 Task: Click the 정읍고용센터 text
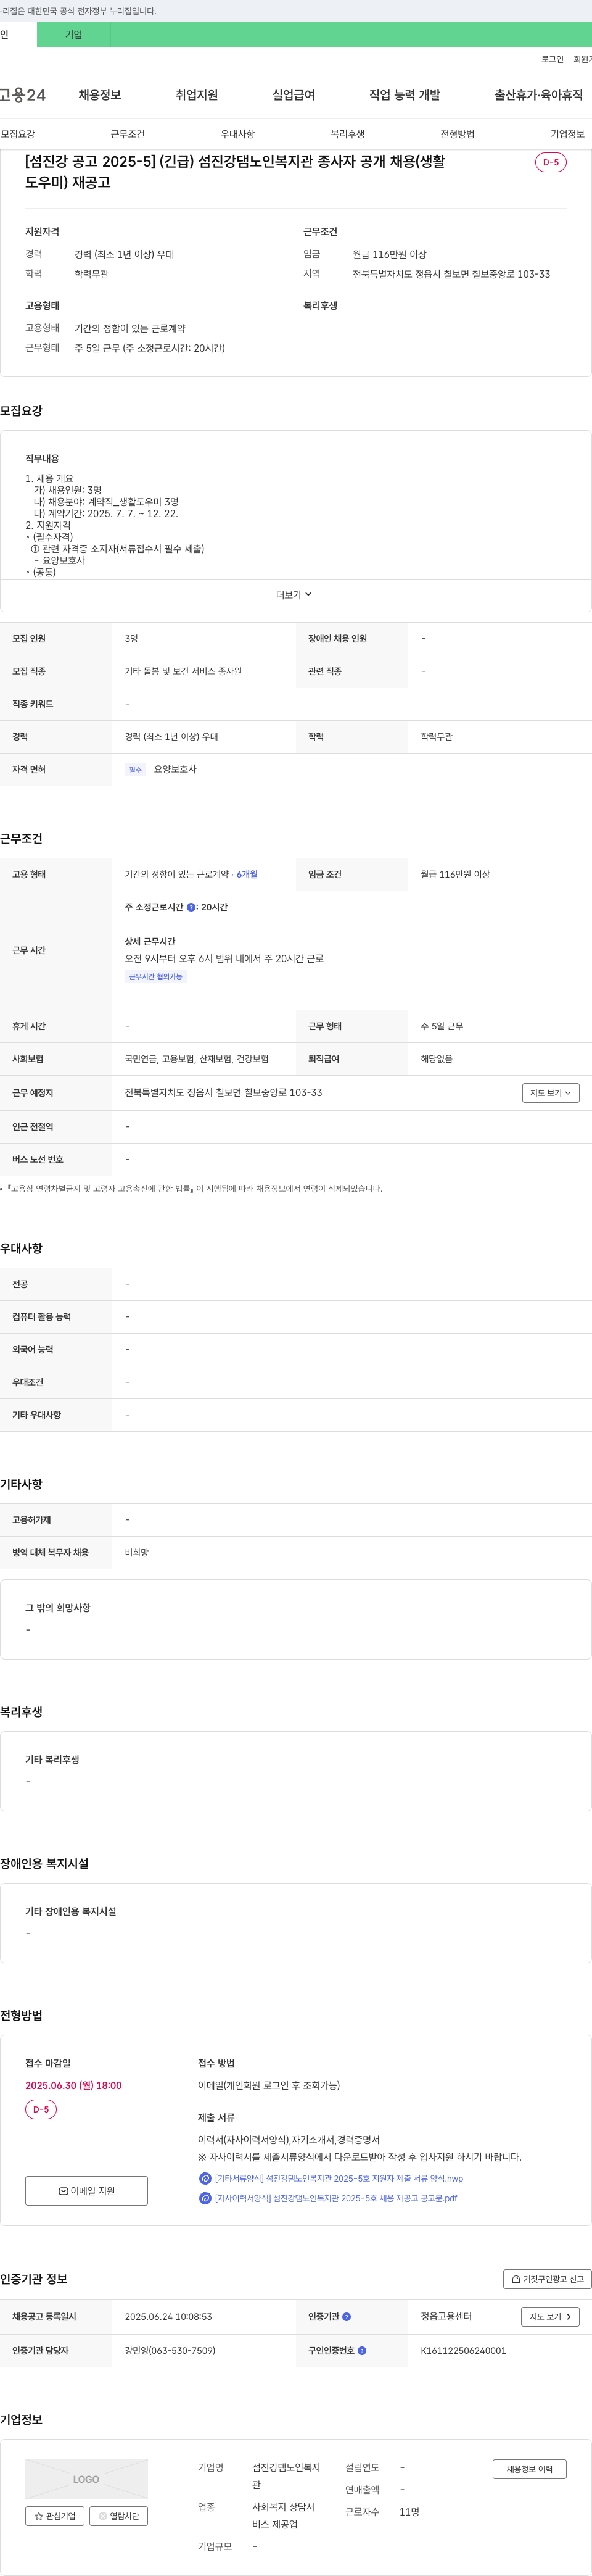point(446,2316)
